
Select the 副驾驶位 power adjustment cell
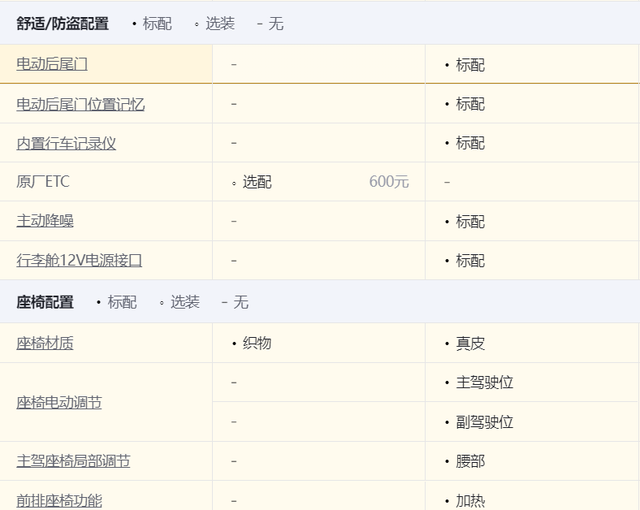[x=484, y=422]
